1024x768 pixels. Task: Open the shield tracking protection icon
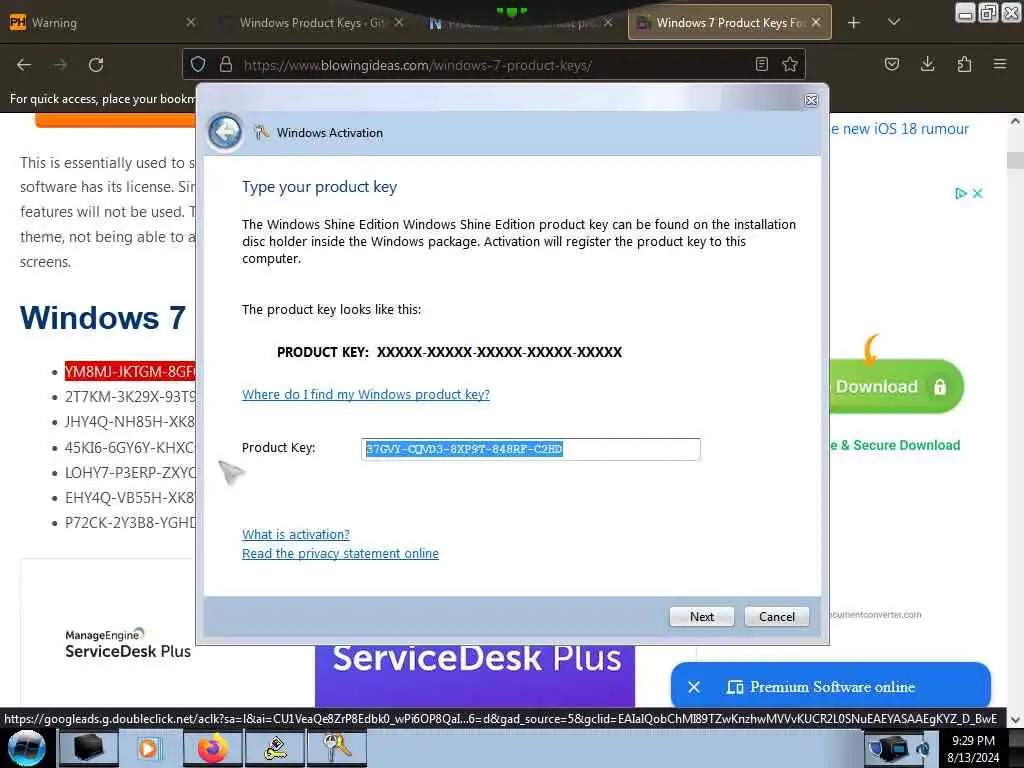coord(198,64)
